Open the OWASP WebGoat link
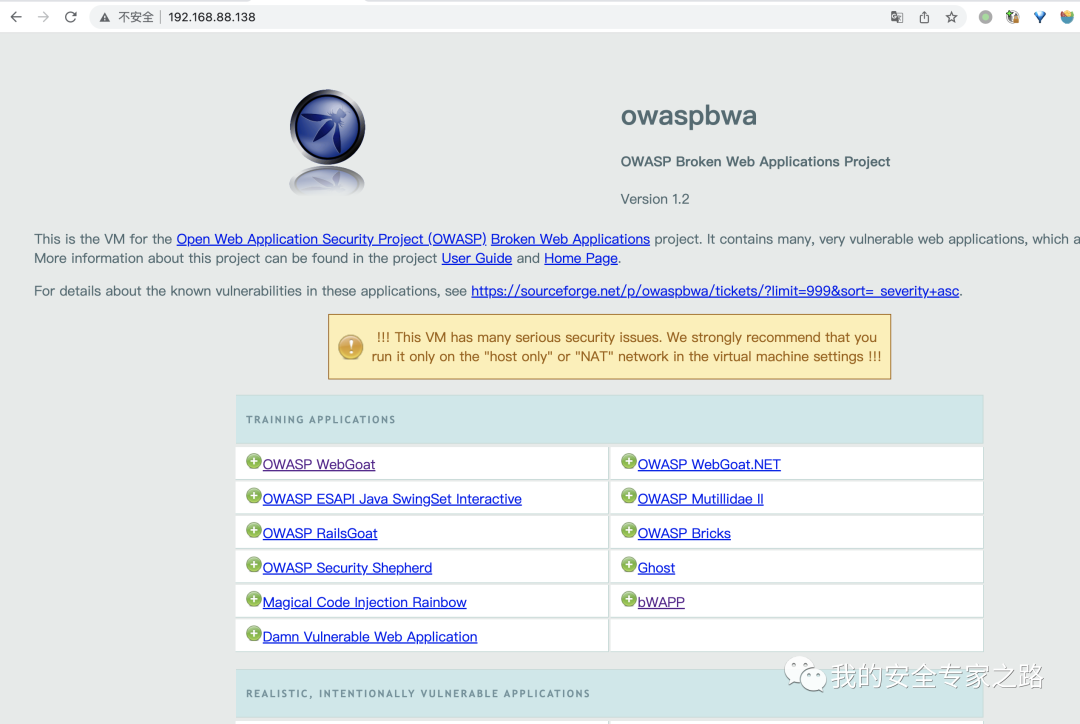This screenshot has height=724, width=1080. click(x=319, y=464)
